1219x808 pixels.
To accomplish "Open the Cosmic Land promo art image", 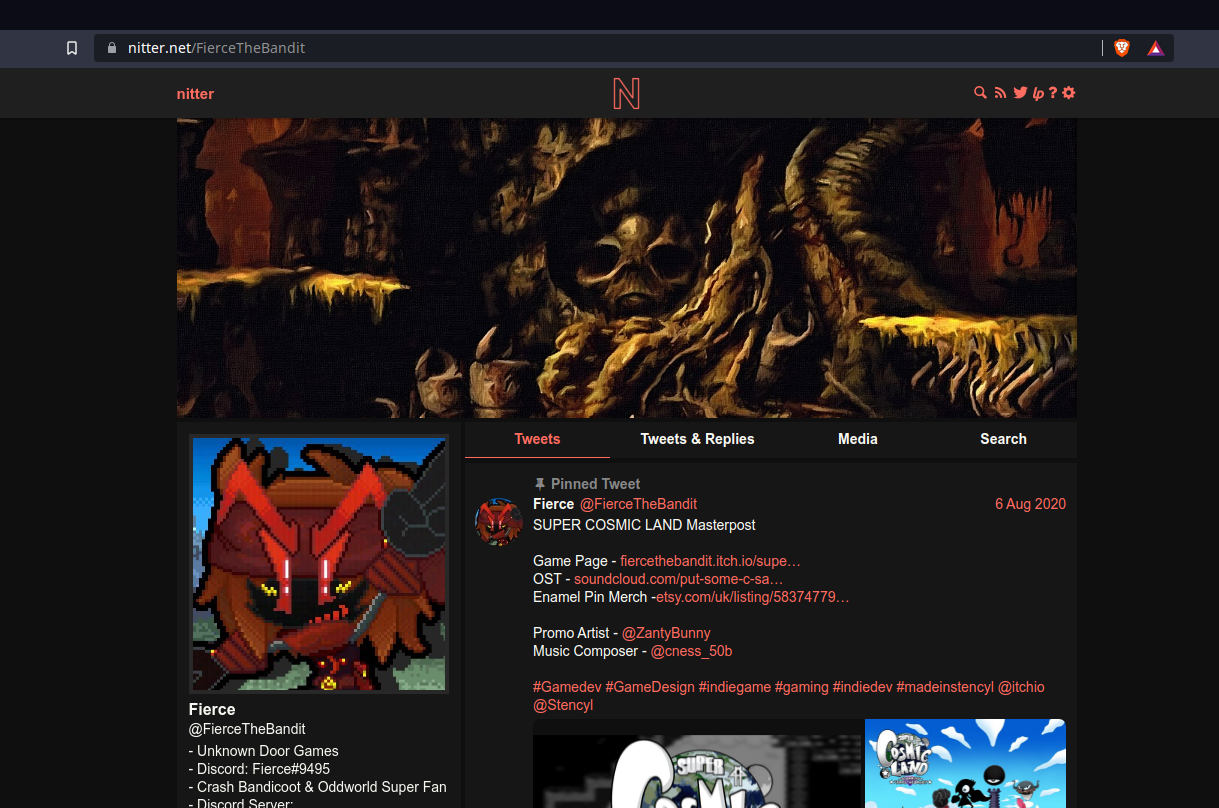I will coord(965,763).
